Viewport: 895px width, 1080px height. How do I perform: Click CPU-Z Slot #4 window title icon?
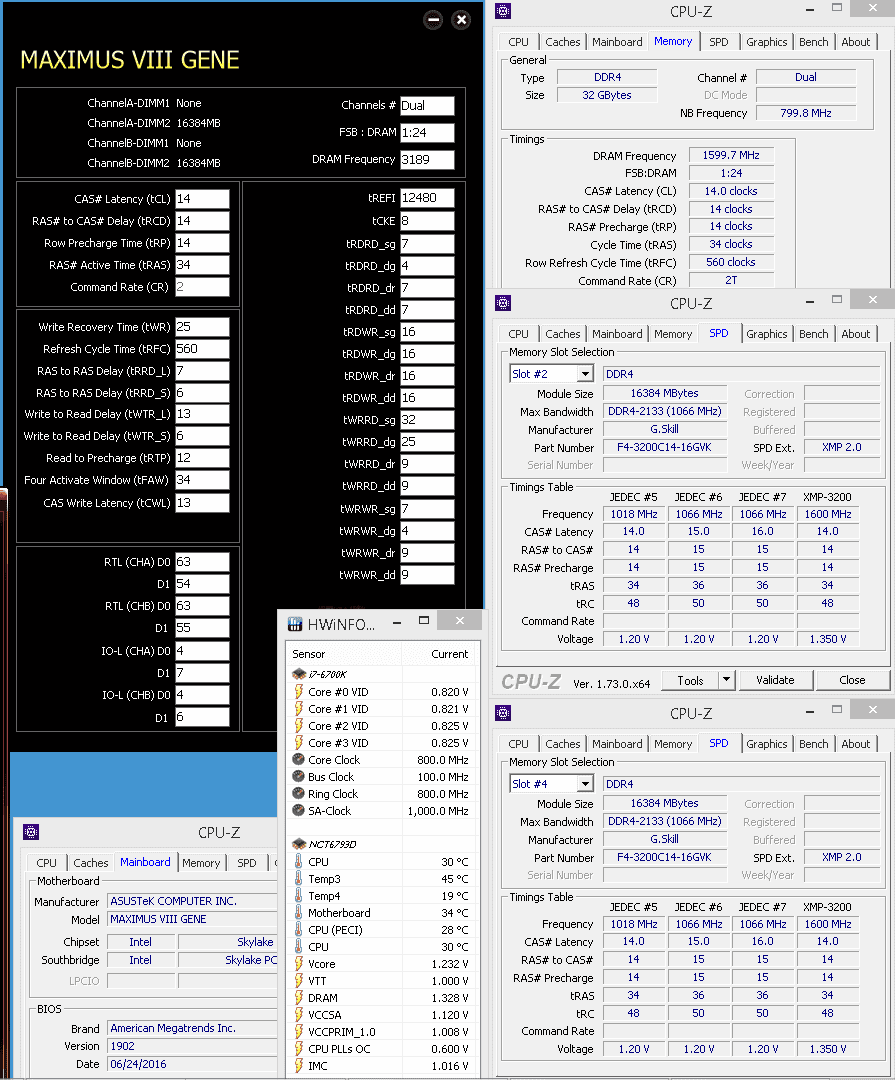504,713
